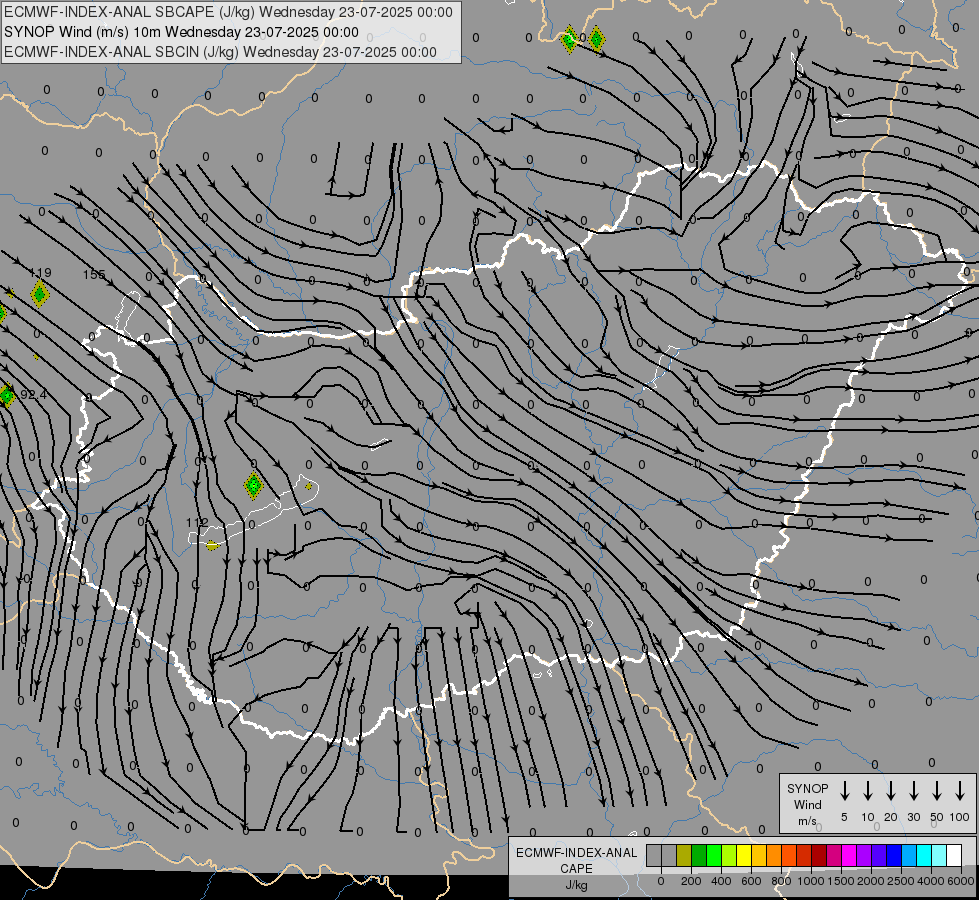Image resolution: width=979 pixels, height=900 pixels.
Task: Pick the olive swatch in CAPE colorbar
Action: tap(684, 855)
